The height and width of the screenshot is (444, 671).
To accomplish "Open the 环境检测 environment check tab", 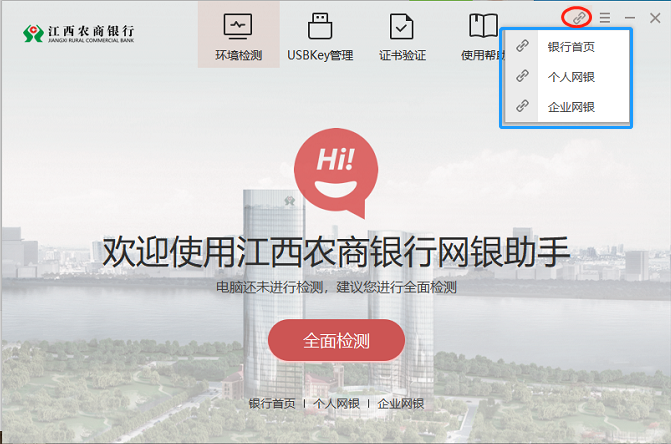I will (238, 35).
